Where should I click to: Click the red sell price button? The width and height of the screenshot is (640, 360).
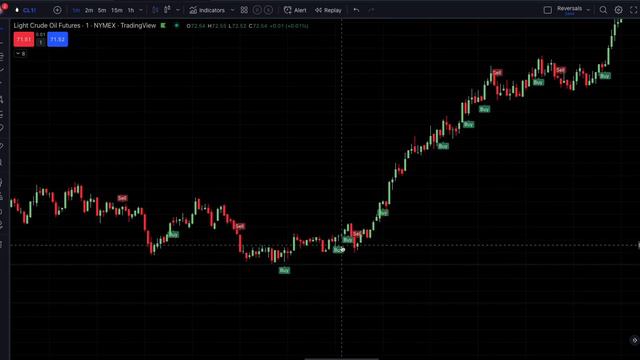tap(24, 40)
